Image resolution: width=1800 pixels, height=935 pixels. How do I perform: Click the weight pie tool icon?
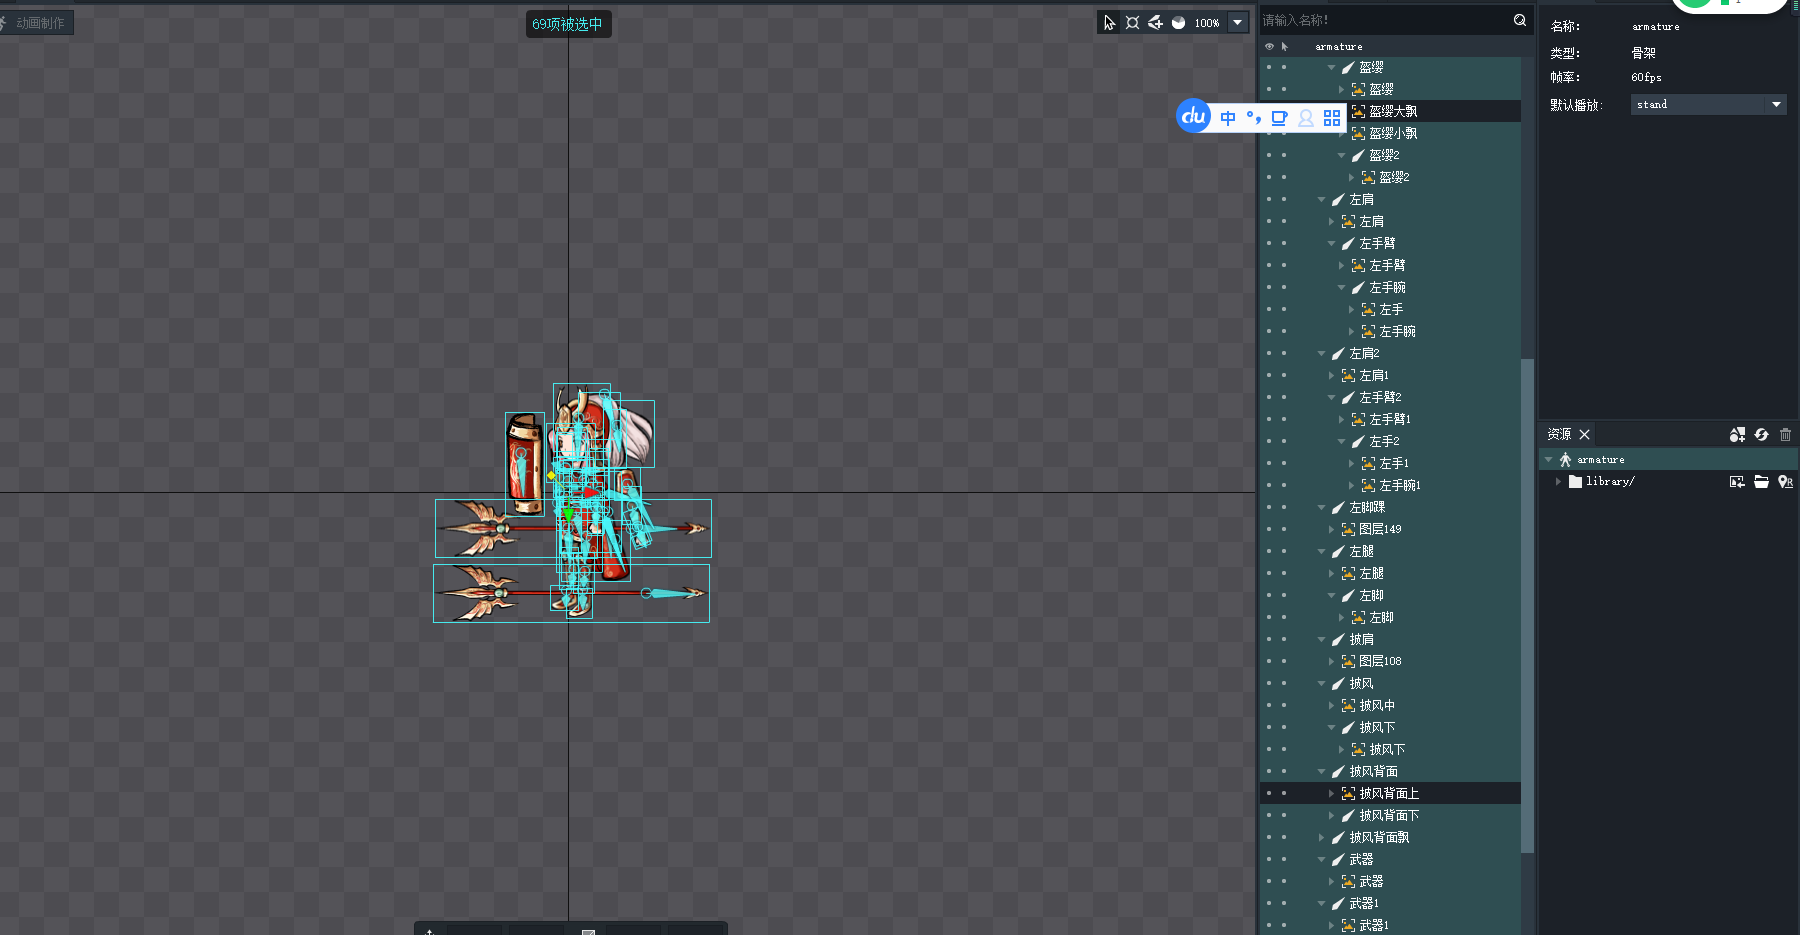[x=1178, y=23]
